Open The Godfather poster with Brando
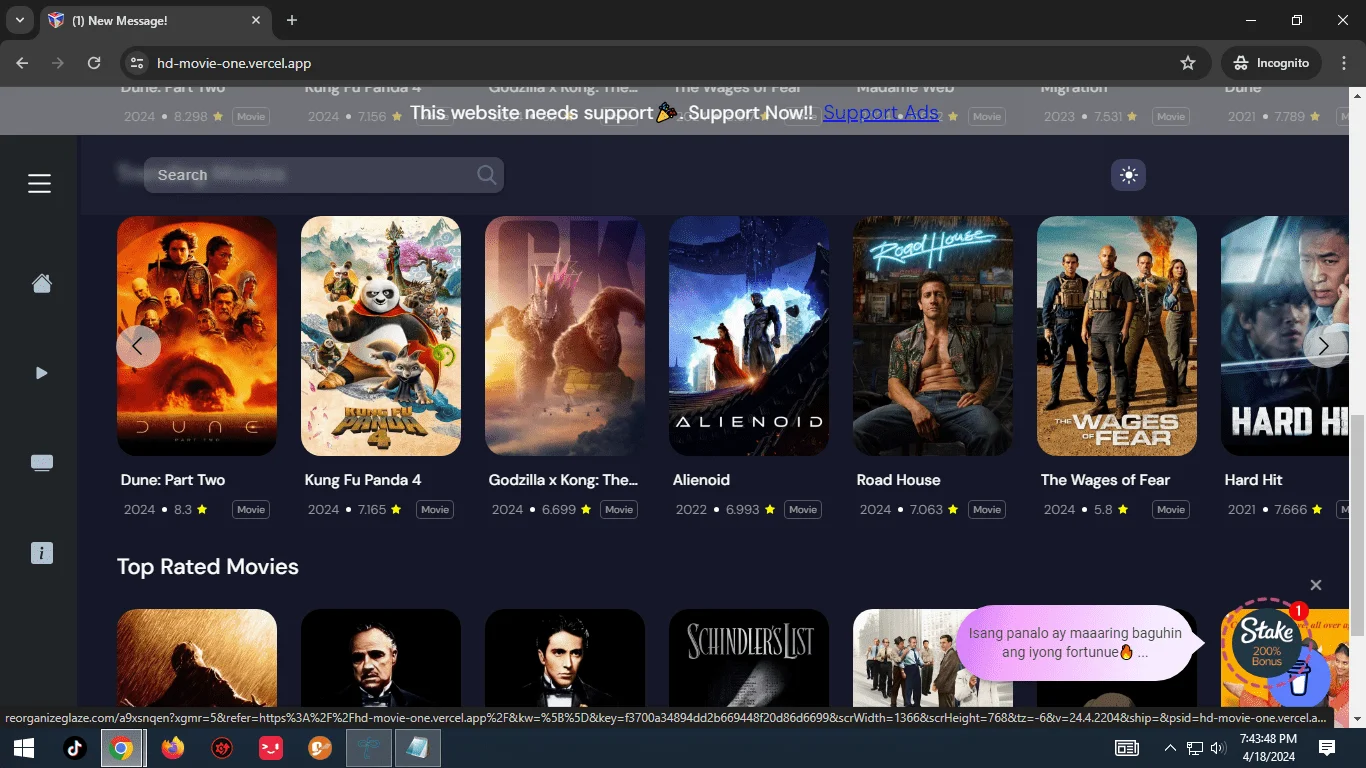The image size is (1366, 768). click(x=381, y=658)
